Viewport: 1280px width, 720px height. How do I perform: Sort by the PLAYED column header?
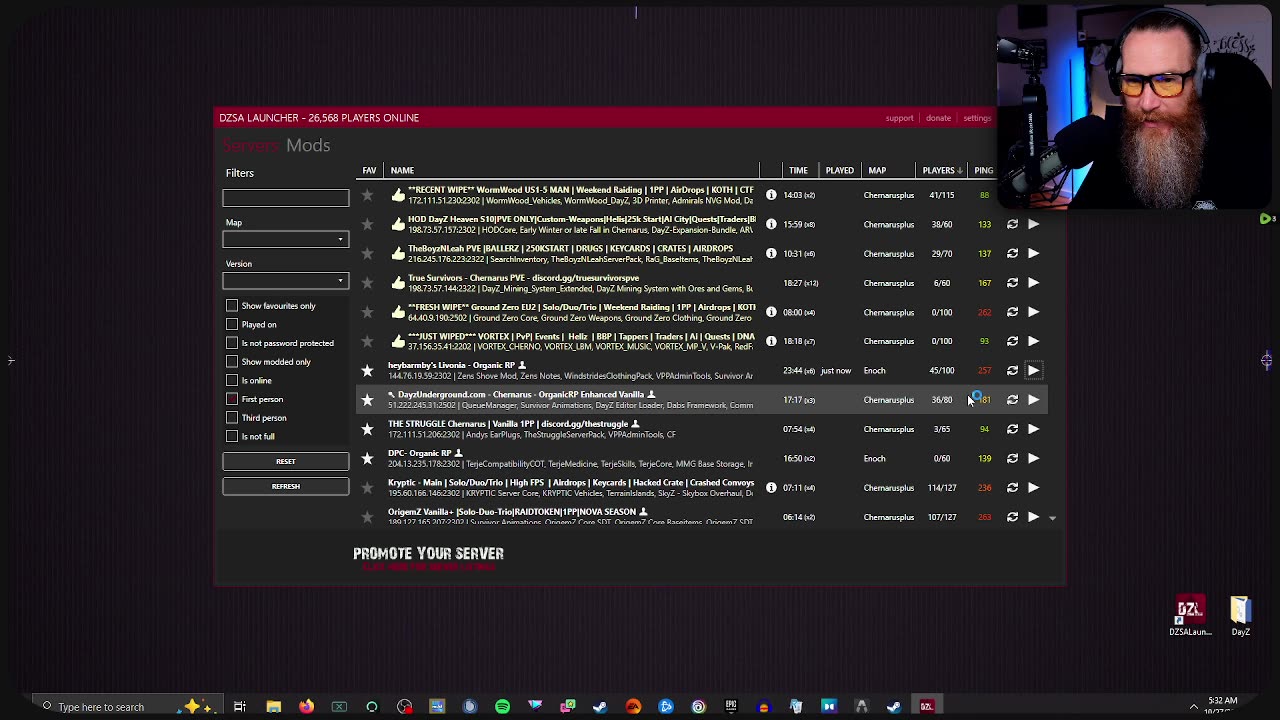coord(840,171)
